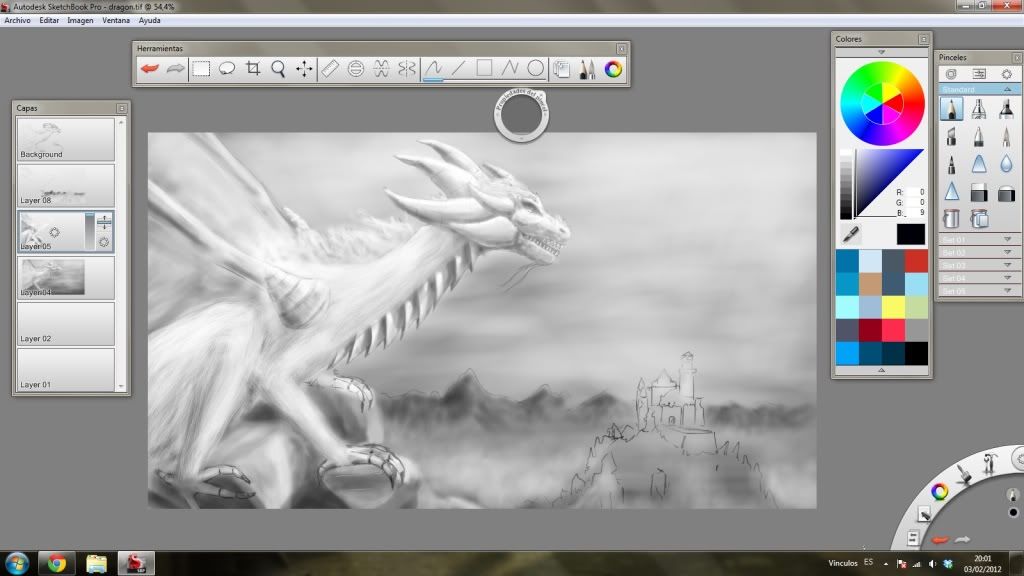Select the Marker brush in Pinceles

(x=1006, y=108)
